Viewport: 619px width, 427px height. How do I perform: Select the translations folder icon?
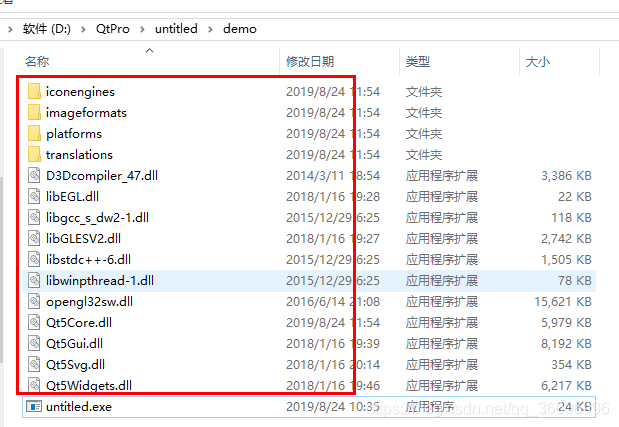[x=34, y=154]
